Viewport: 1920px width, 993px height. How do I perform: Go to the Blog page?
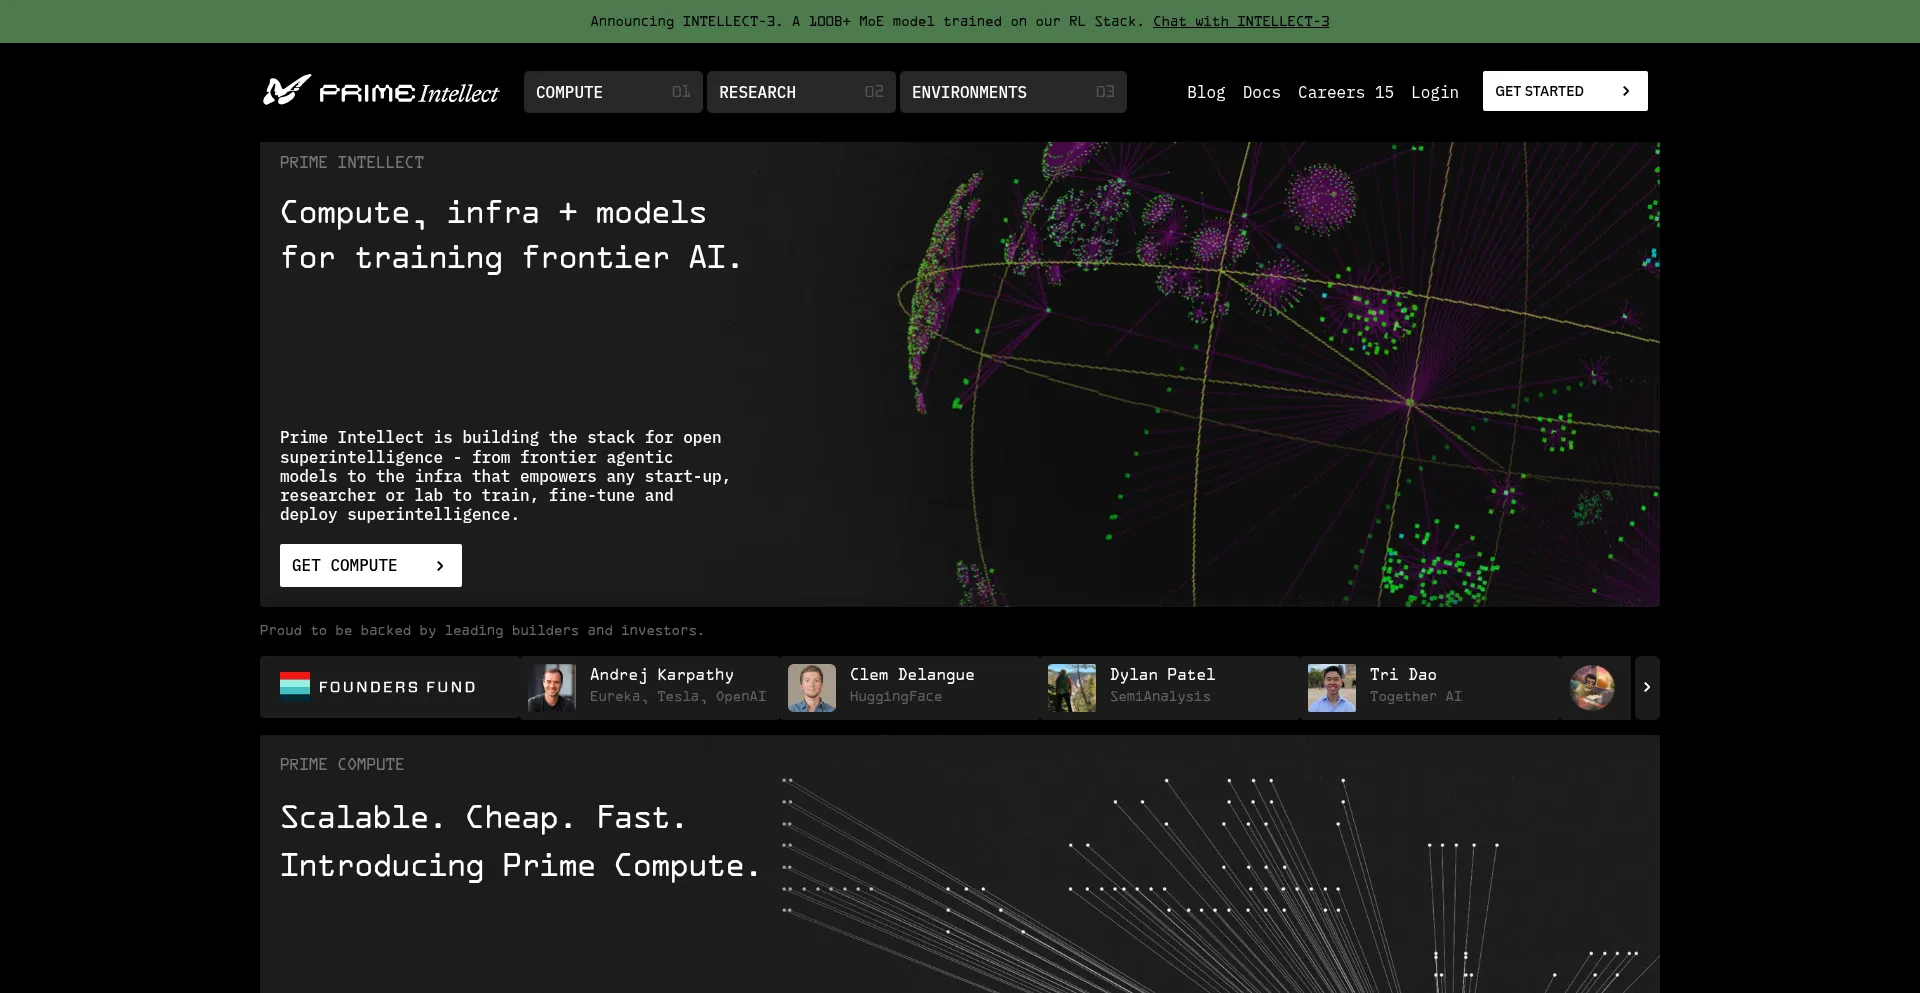click(x=1206, y=92)
